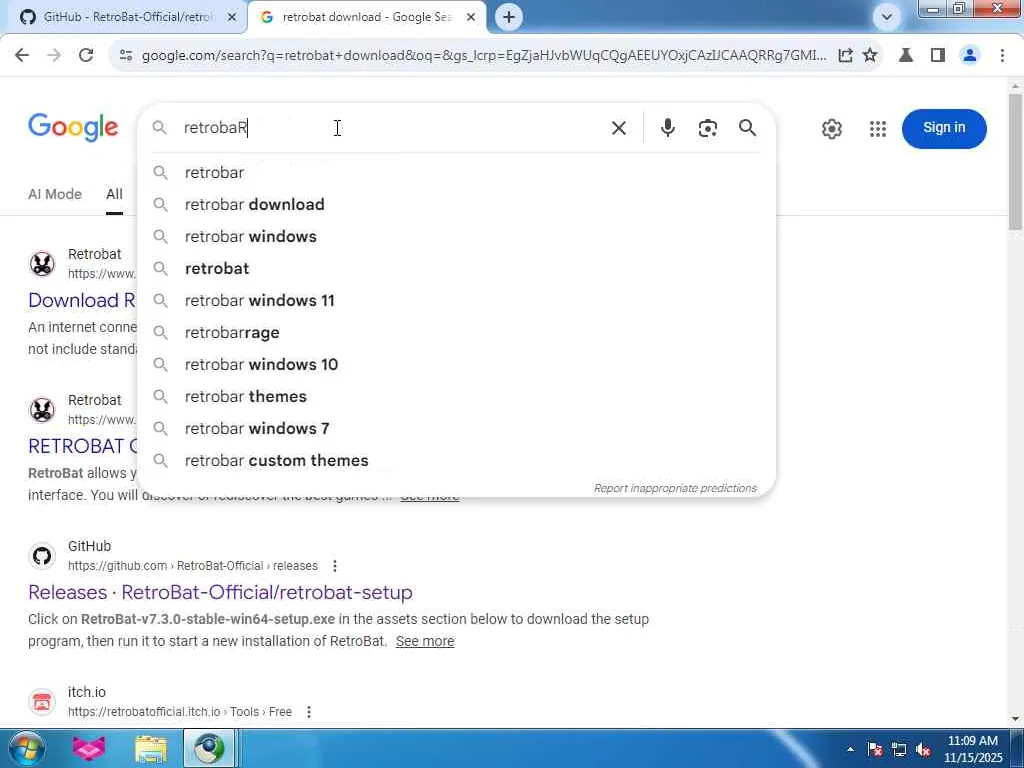Submit search using magnifier icon
The image size is (1024, 768).
pos(748,128)
